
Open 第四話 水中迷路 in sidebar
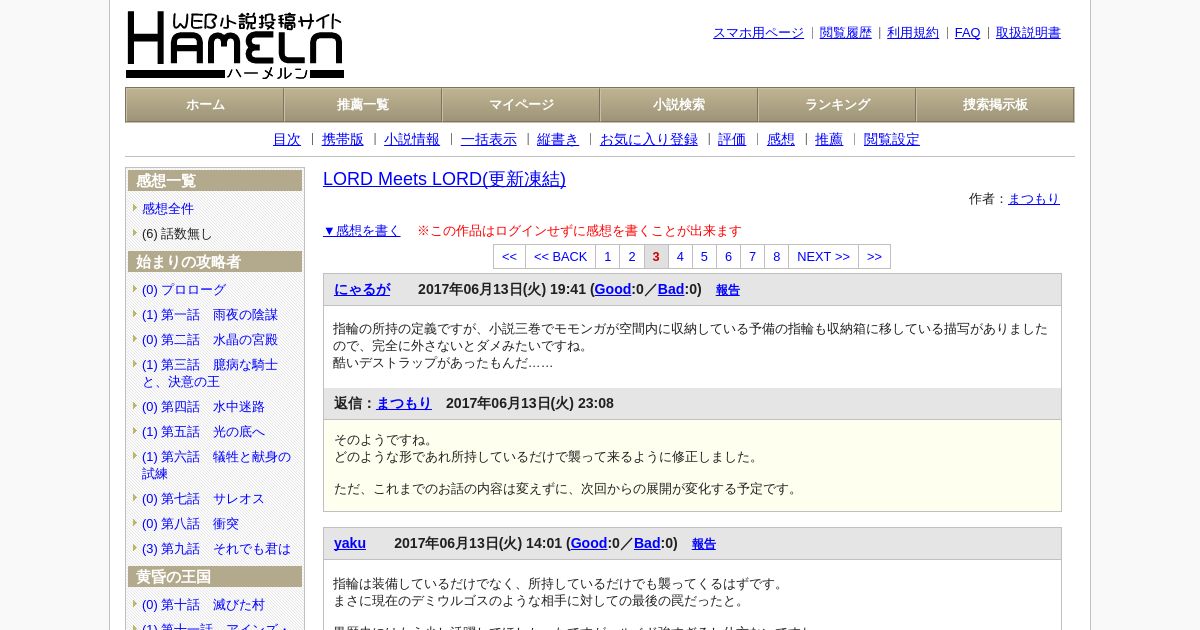click(203, 407)
